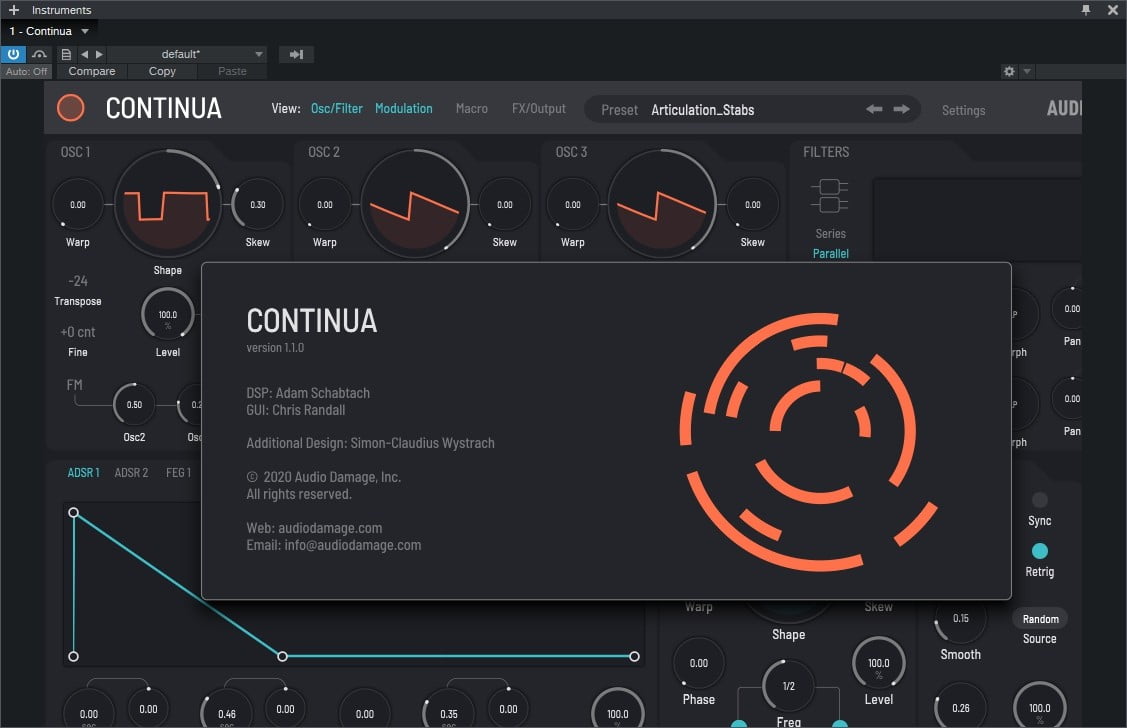
Task: Click the envelope peak node at top
Action: point(73,512)
